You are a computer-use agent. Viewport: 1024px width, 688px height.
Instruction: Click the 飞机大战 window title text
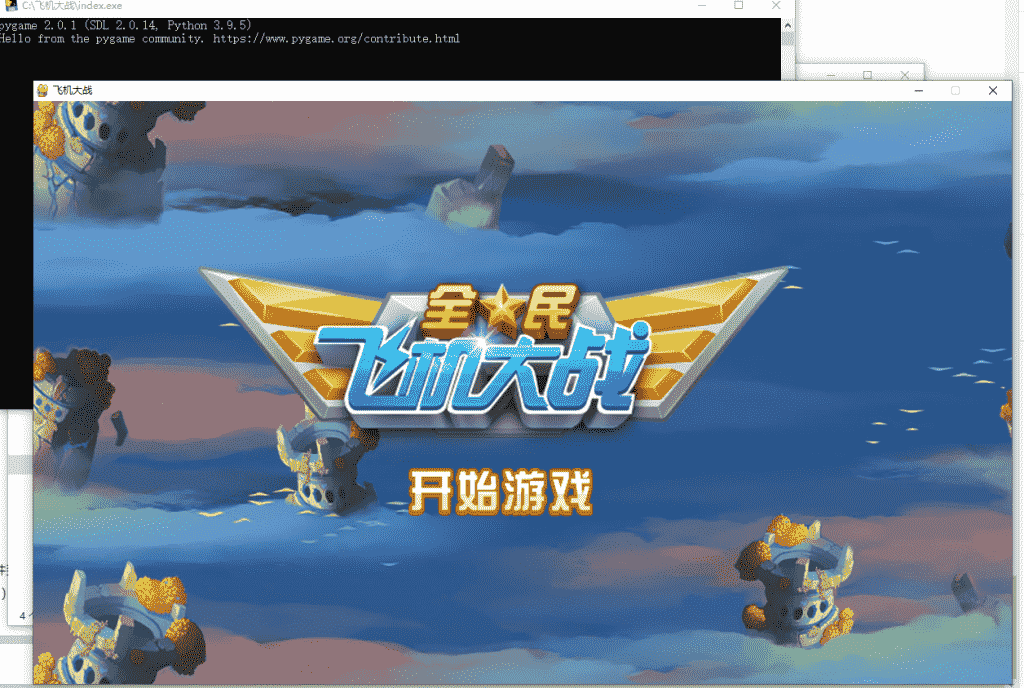(x=72, y=90)
